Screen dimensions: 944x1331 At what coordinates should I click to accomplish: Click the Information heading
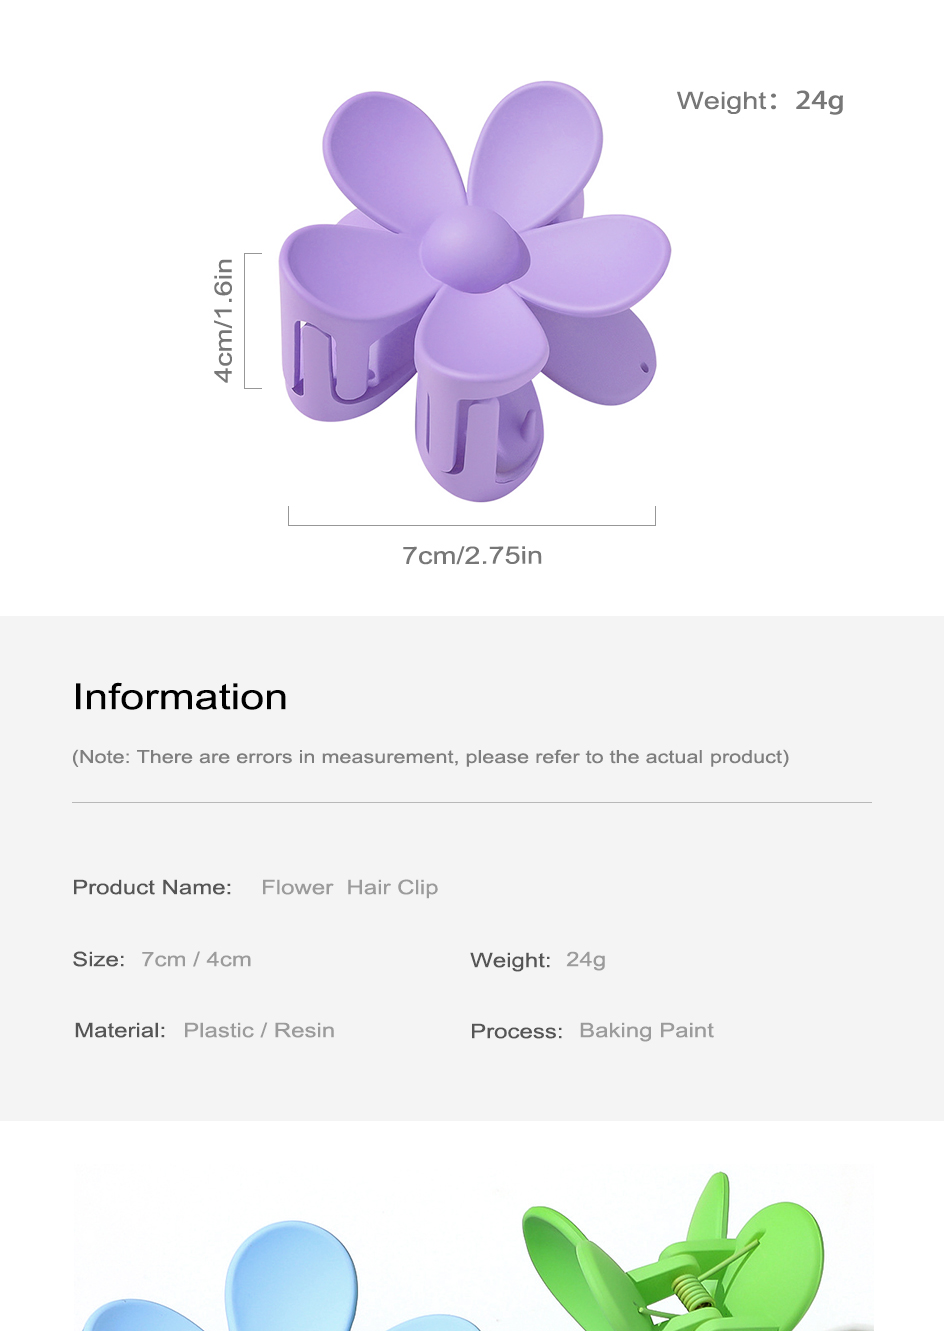180,697
